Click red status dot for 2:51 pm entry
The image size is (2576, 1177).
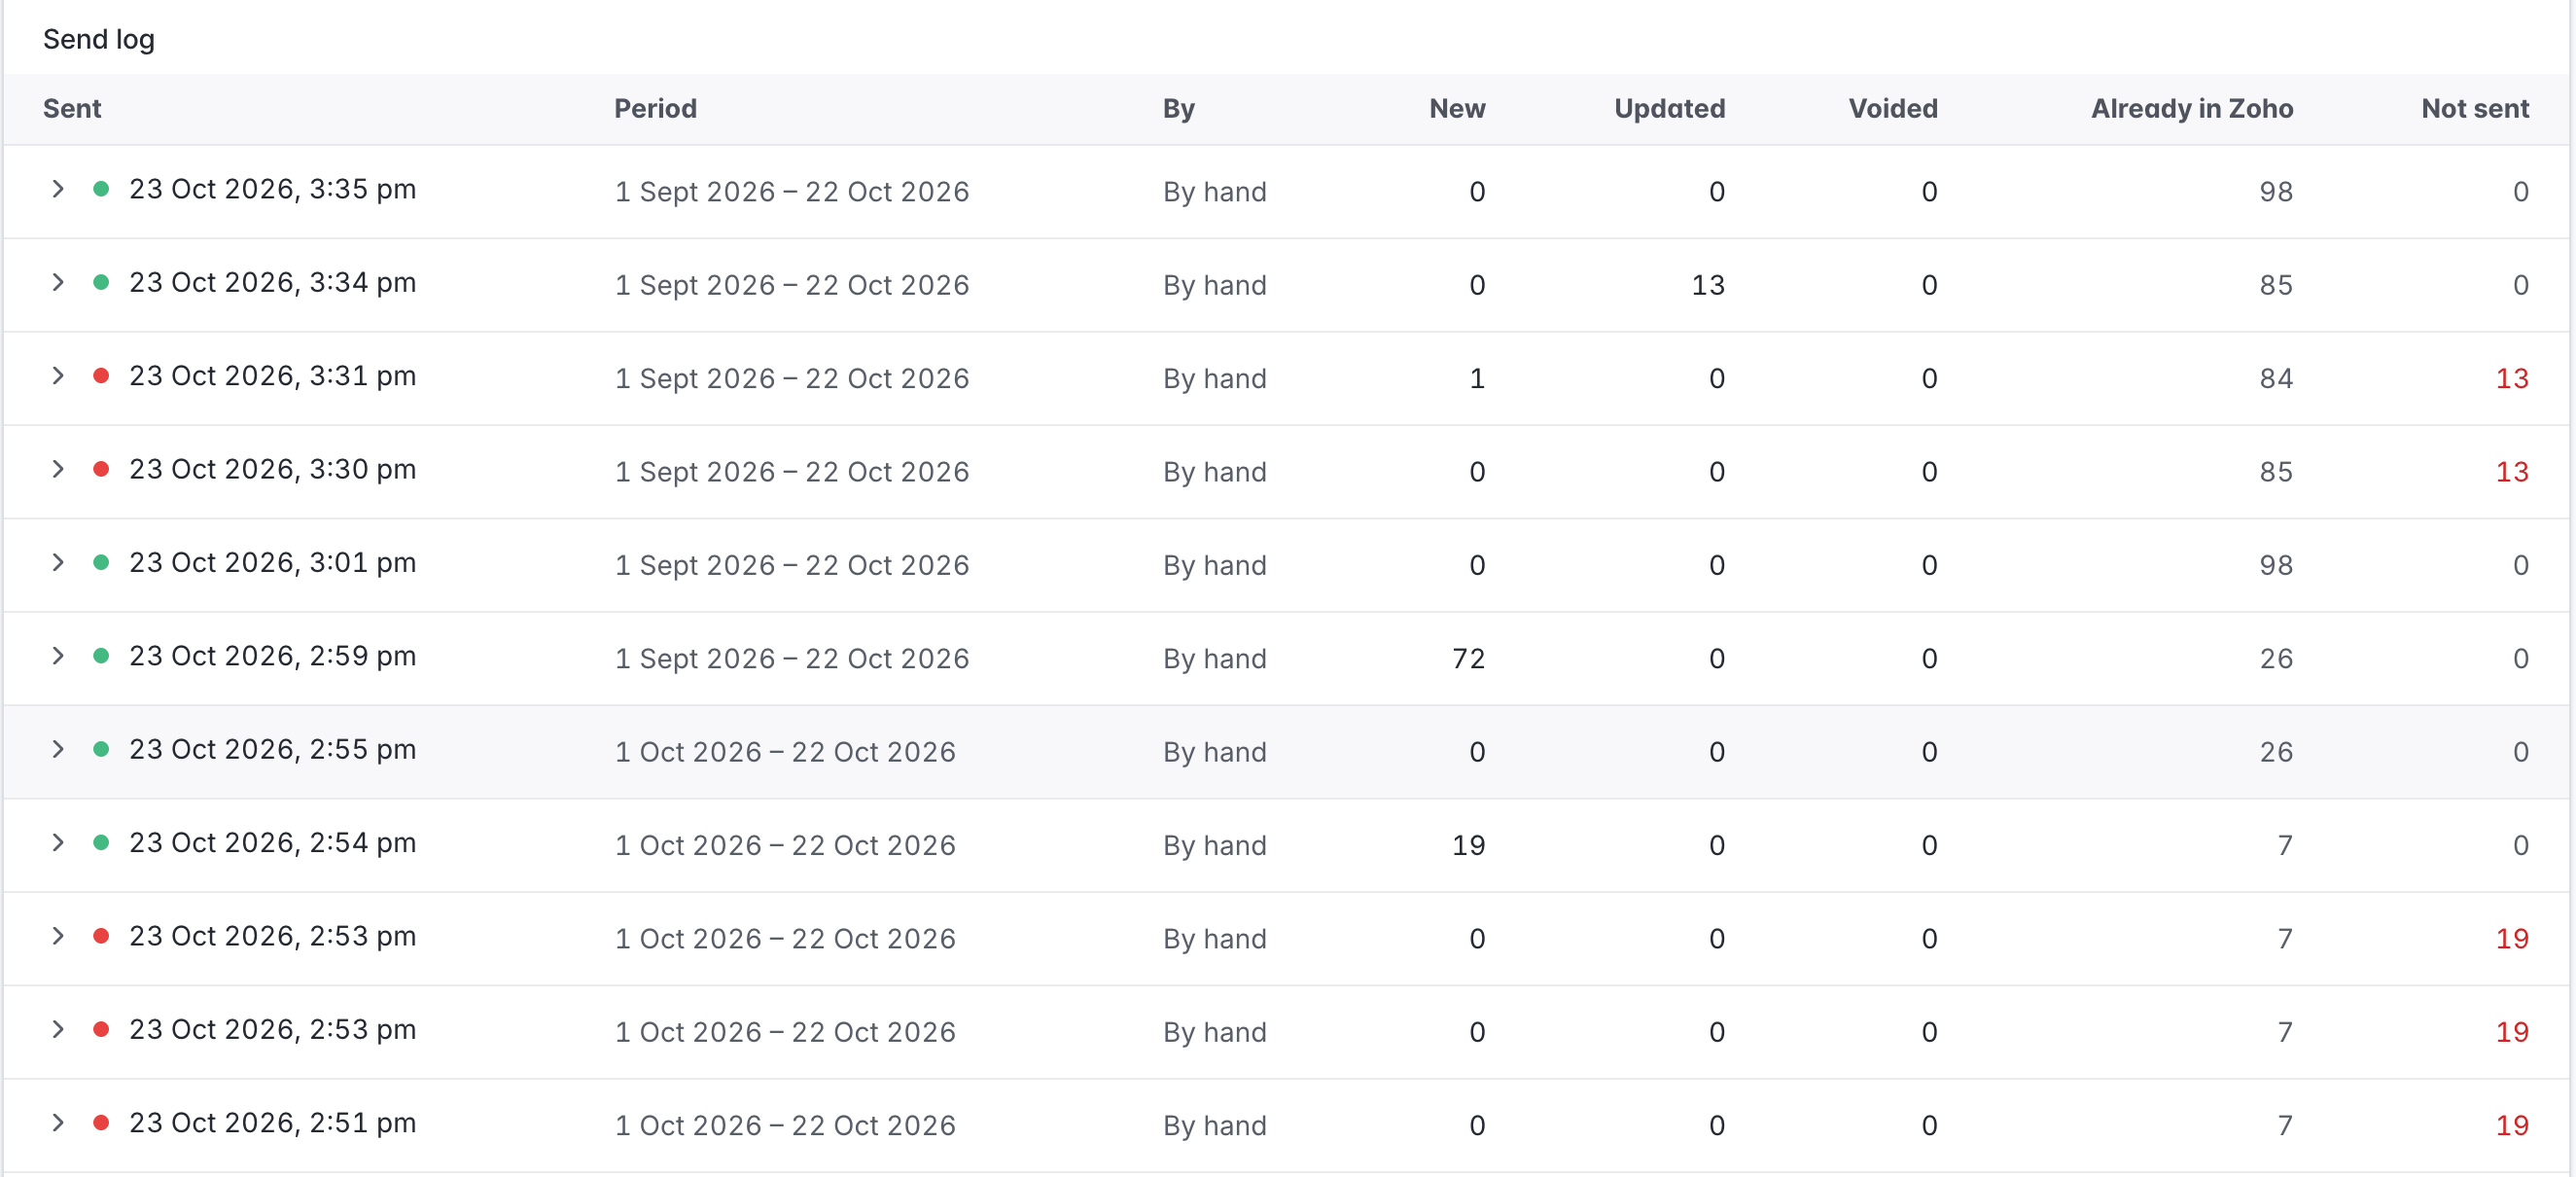tap(101, 1122)
